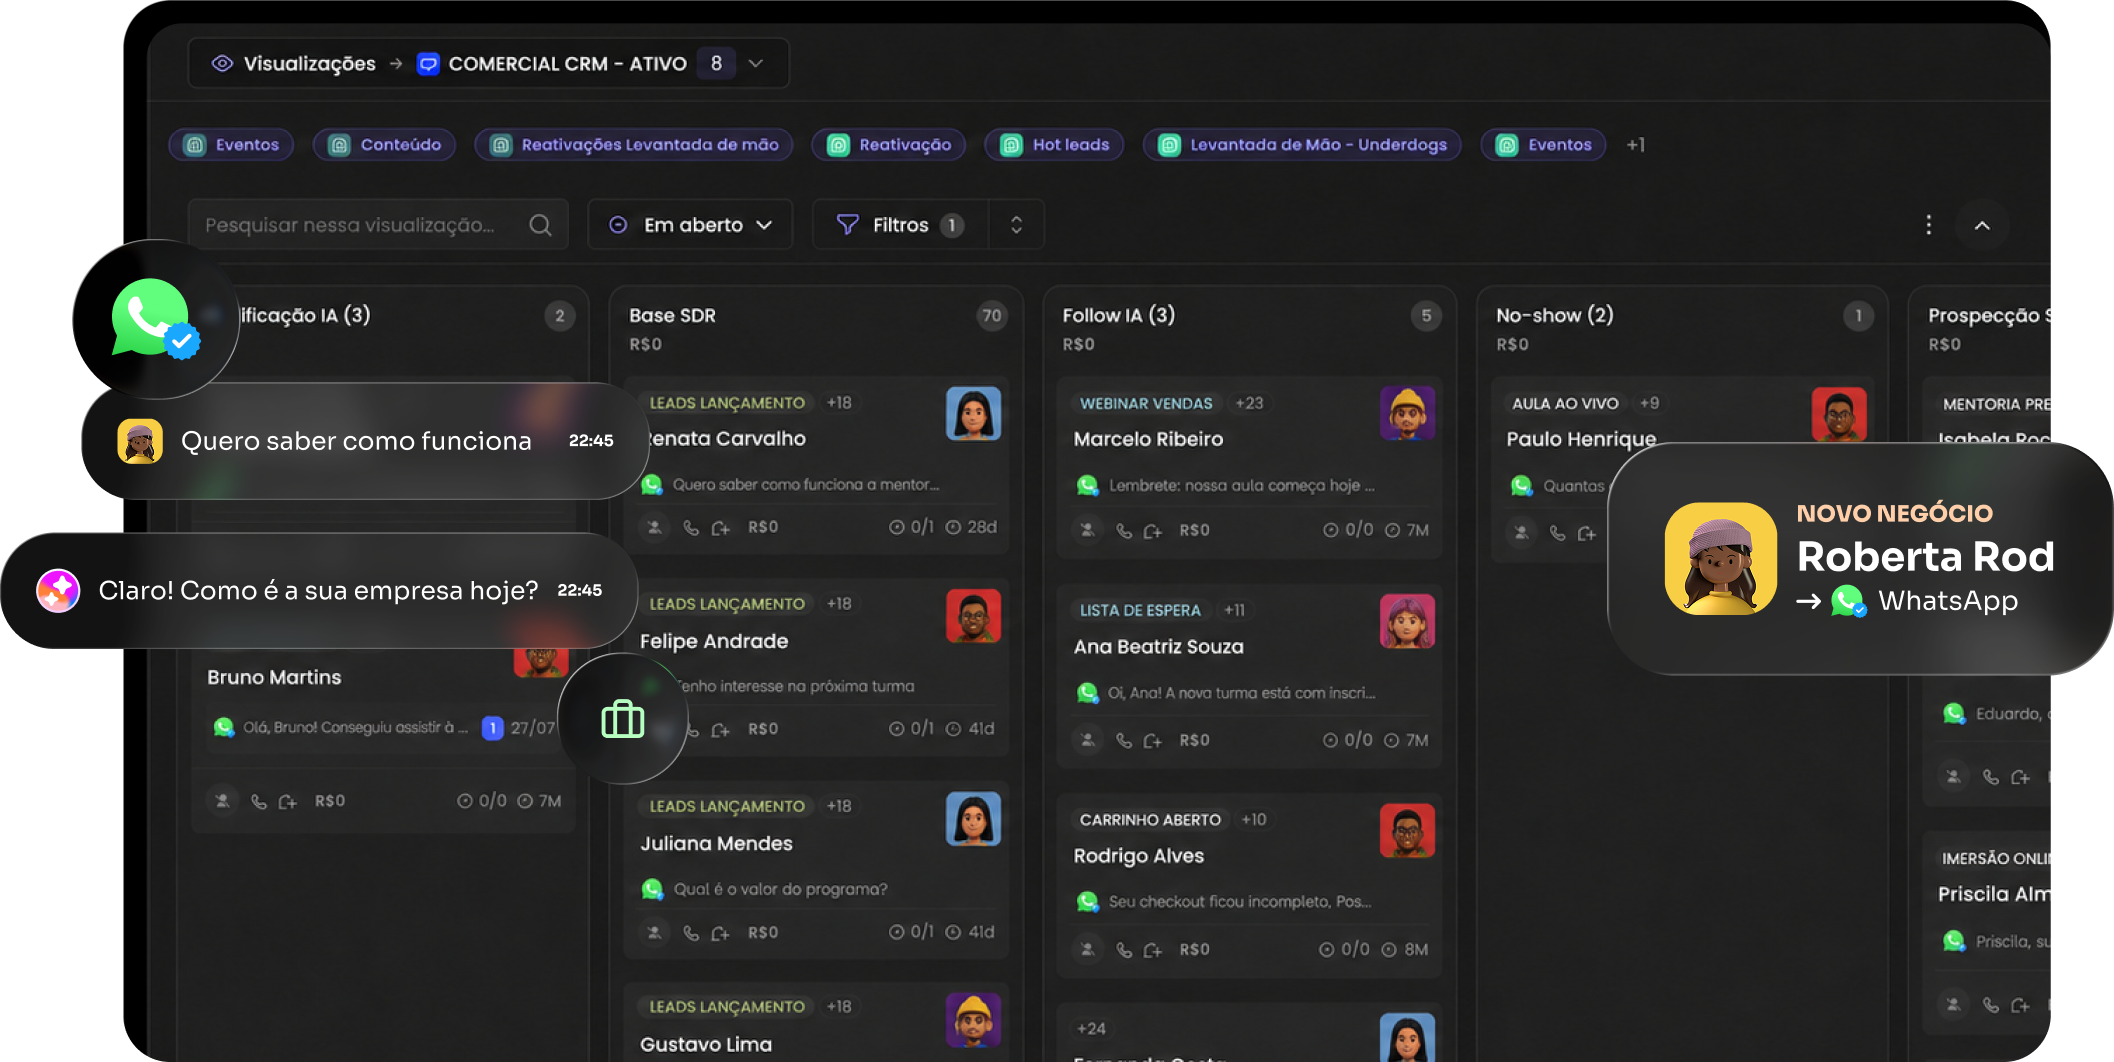The width and height of the screenshot is (2114, 1062).
Task: Select the first Eventos tab
Action: point(232,145)
